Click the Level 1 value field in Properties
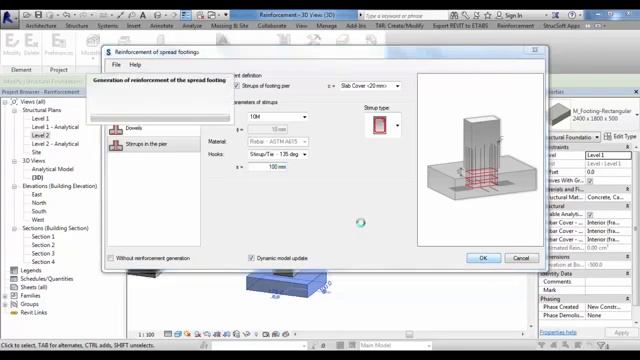The width and height of the screenshot is (640, 360). pyautogui.click(x=608, y=155)
